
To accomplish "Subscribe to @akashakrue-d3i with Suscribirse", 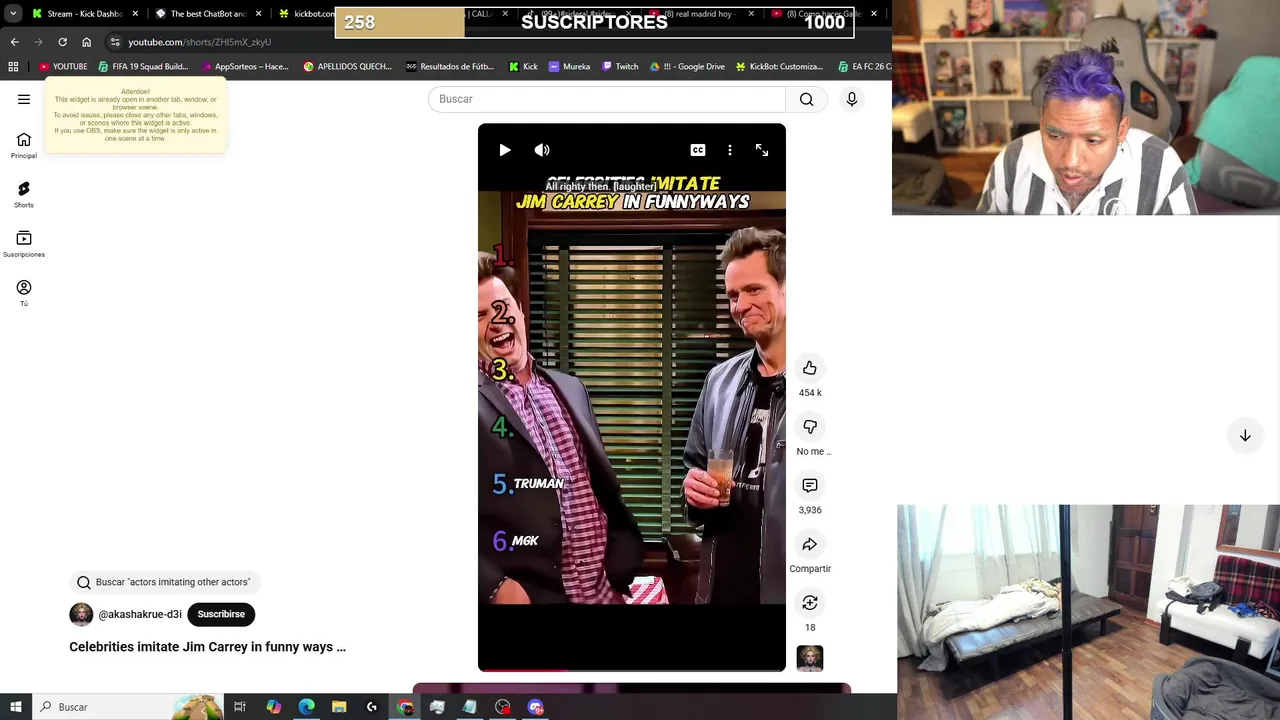I will (x=221, y=614).
